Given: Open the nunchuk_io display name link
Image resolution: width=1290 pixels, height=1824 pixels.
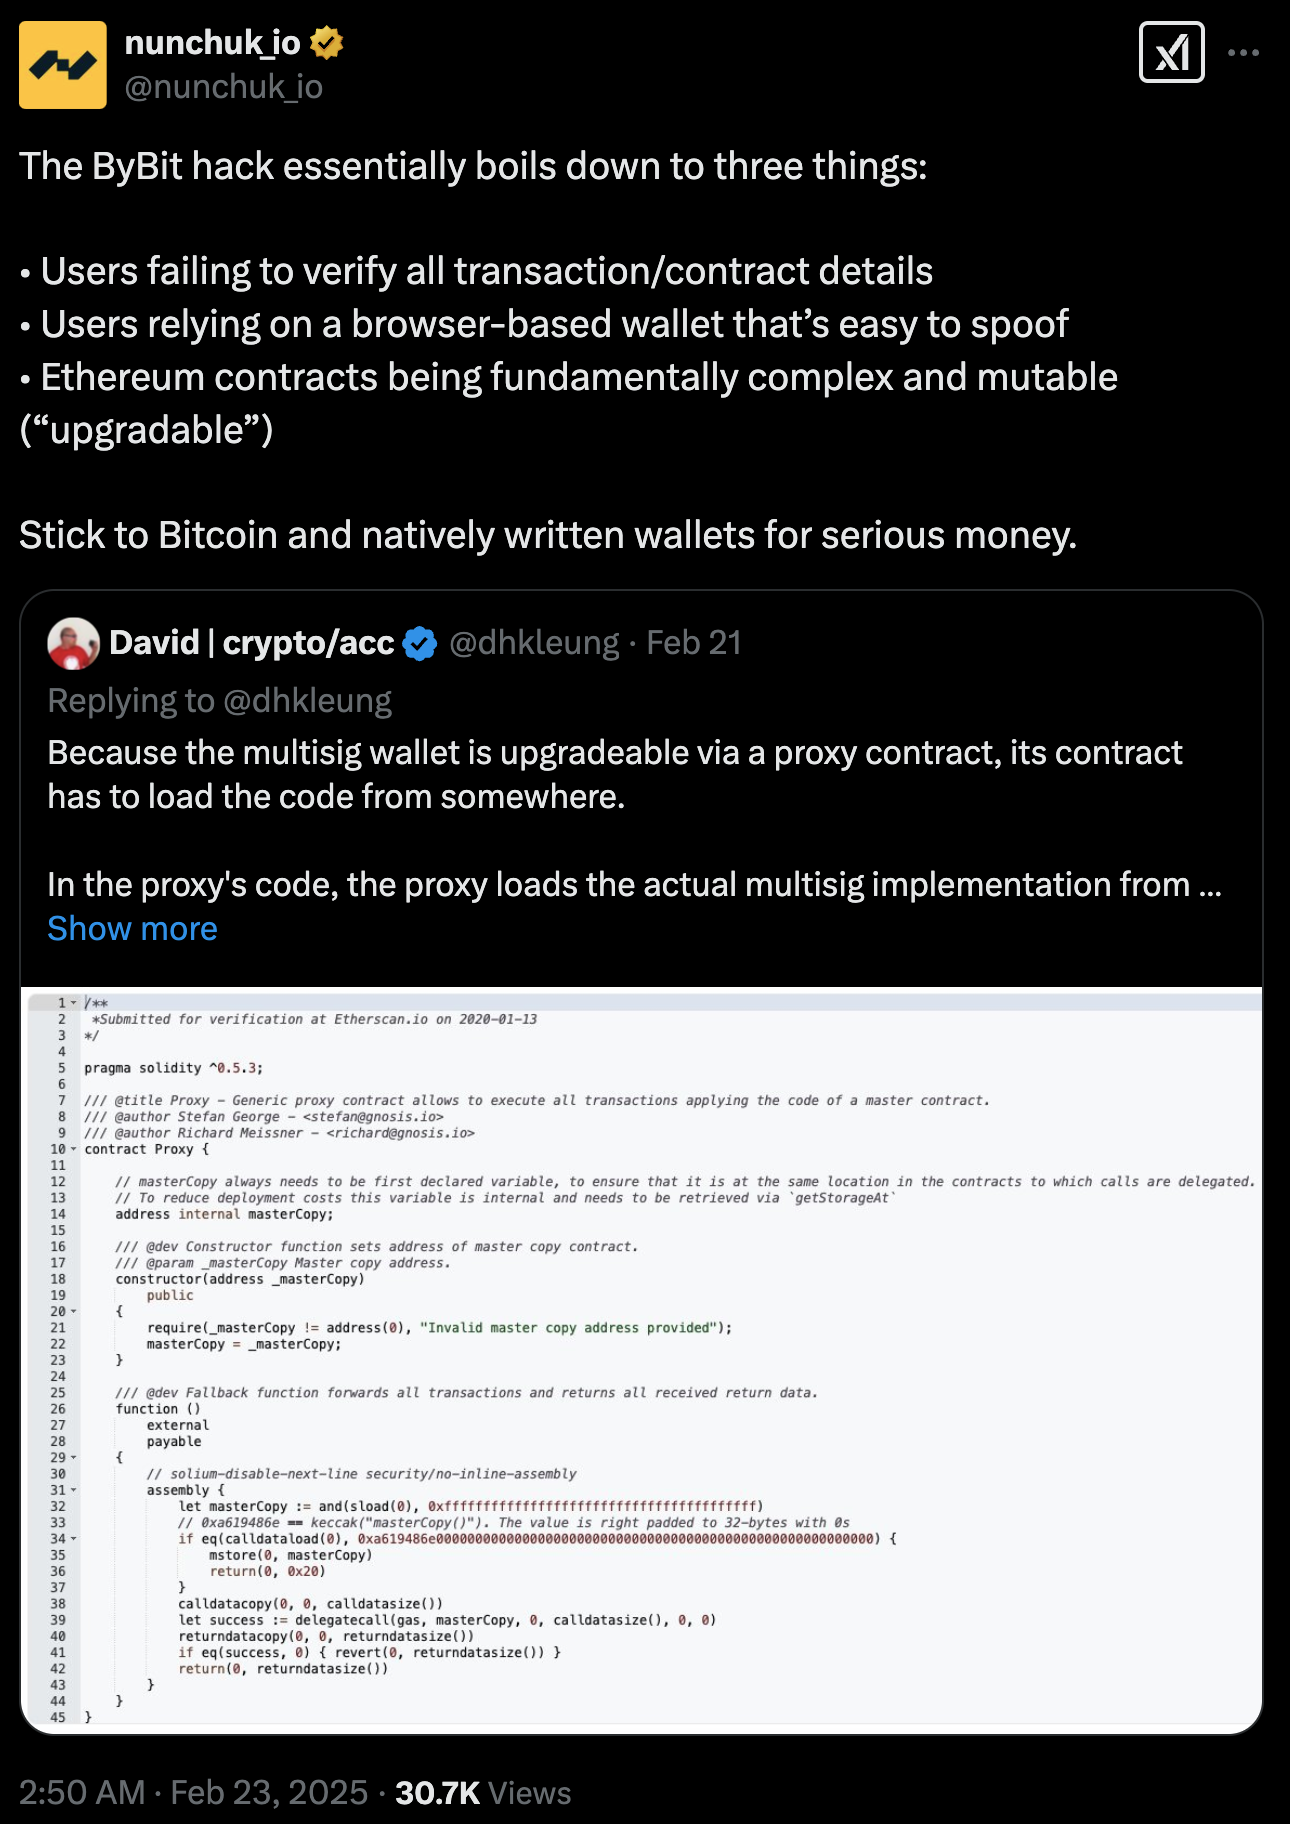Looking at the screenshot, I should 212,43.
